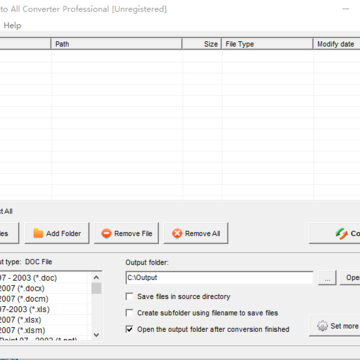Screen dimensions: 360x360
Task: Click the Add Folder button
Action: click(x=57, y=233)
